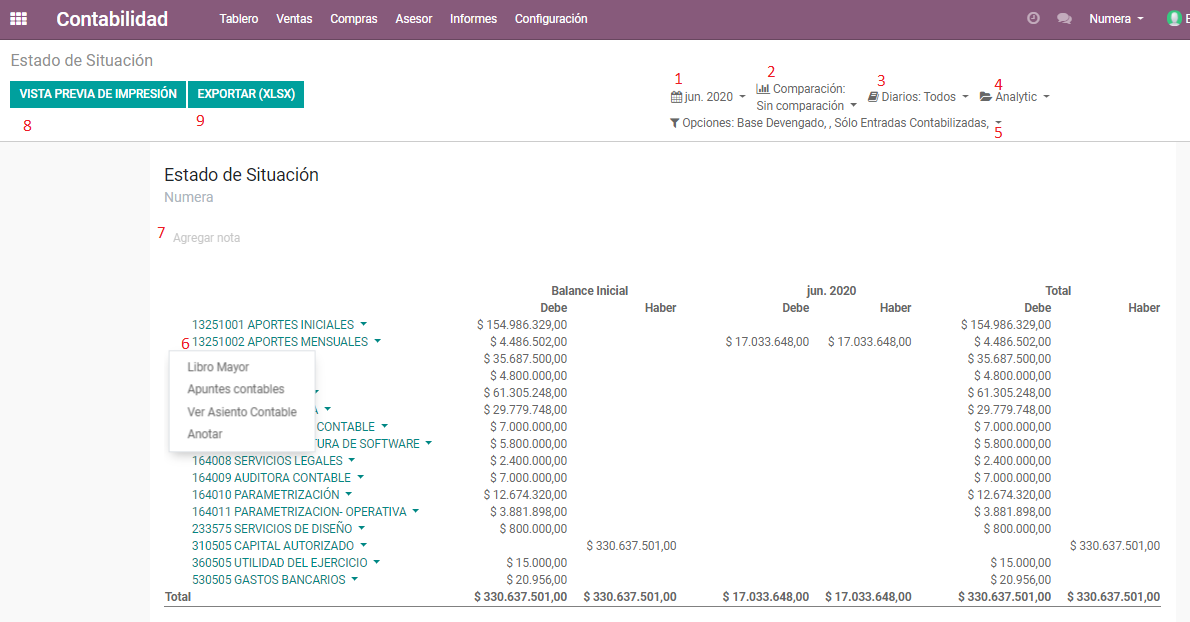Click the book icon beside Diarios
This screenshot has width=1190, height=622.
[x=873, y=97]
